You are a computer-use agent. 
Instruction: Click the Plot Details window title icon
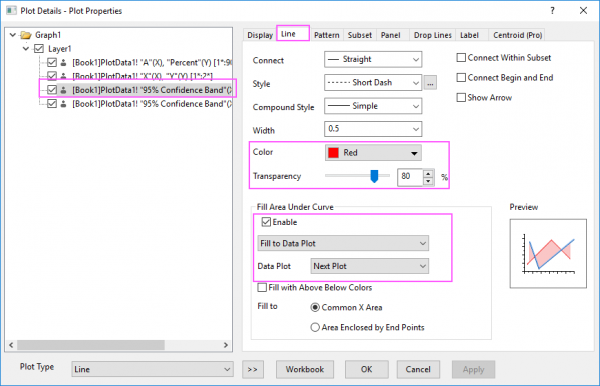point(11,10)
